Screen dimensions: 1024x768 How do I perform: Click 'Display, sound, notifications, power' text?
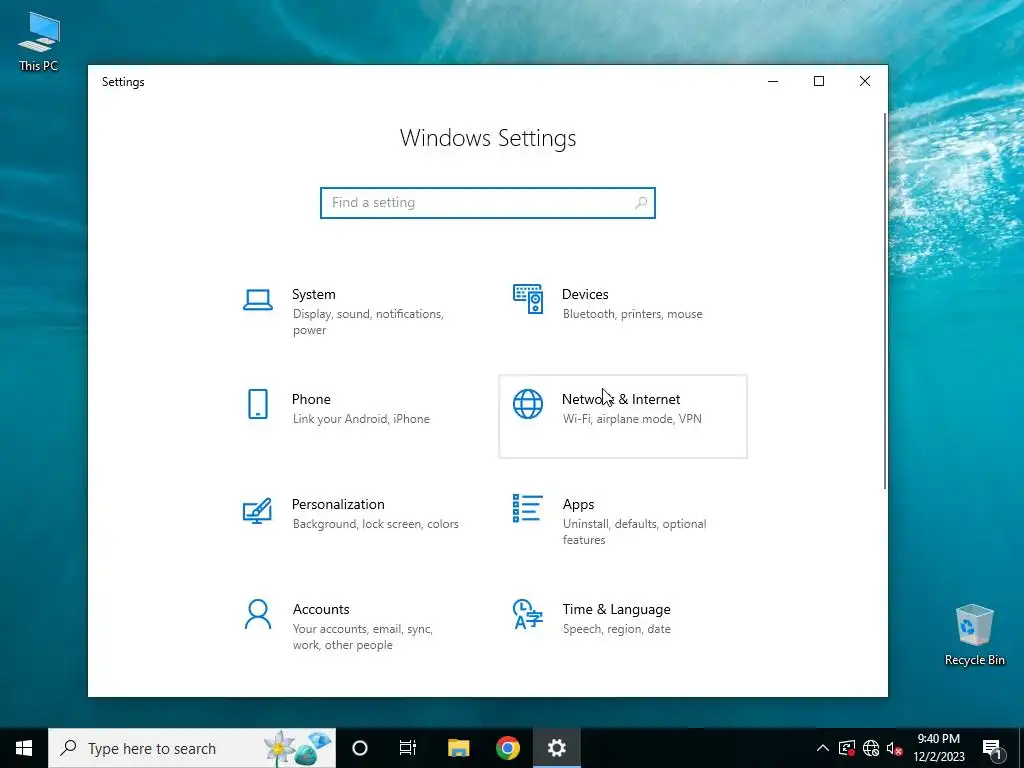click(368, 322)
